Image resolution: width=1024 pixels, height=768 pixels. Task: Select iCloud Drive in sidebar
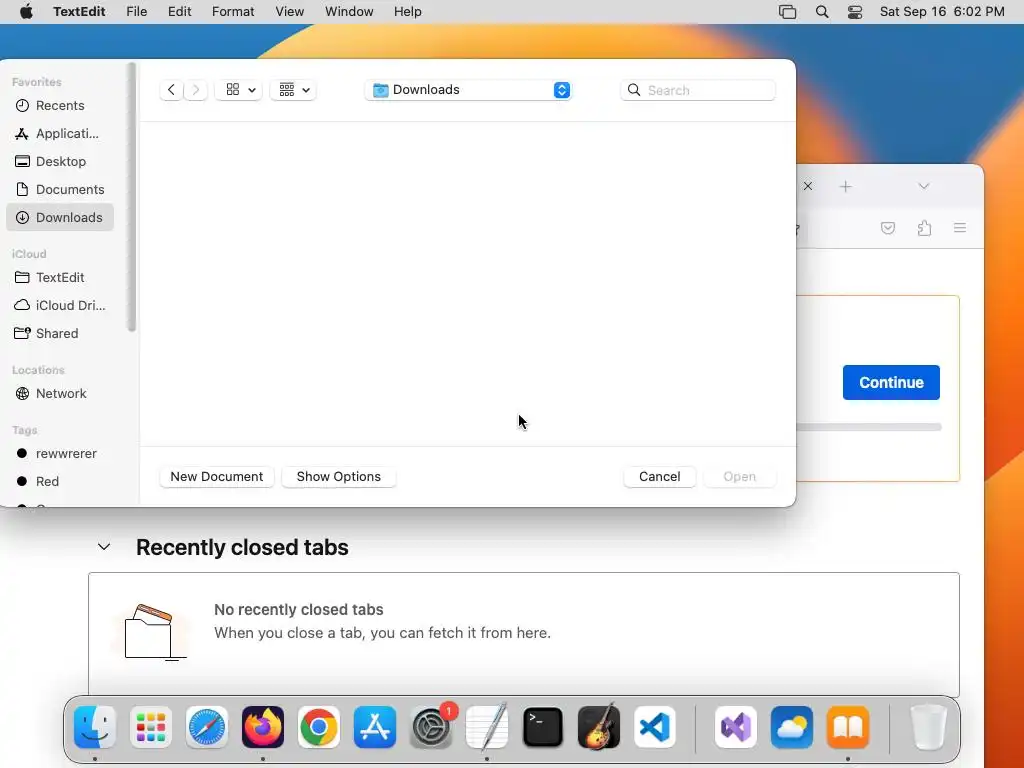pos(59,306)
